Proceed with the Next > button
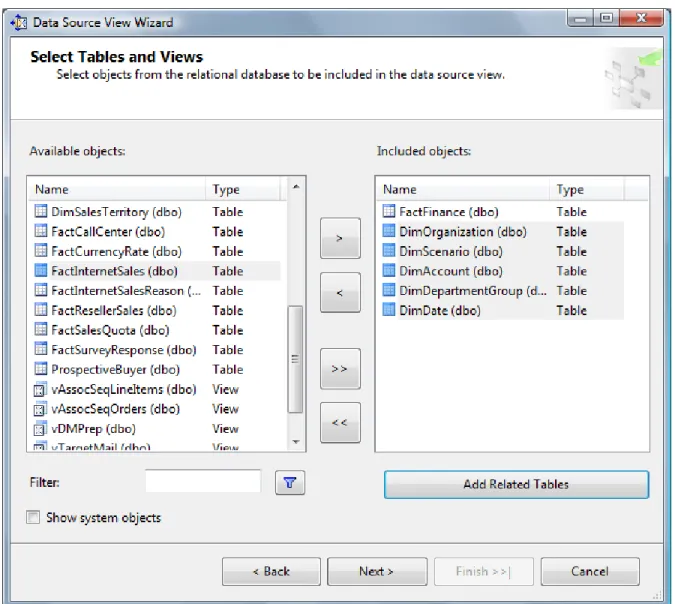 377,572
